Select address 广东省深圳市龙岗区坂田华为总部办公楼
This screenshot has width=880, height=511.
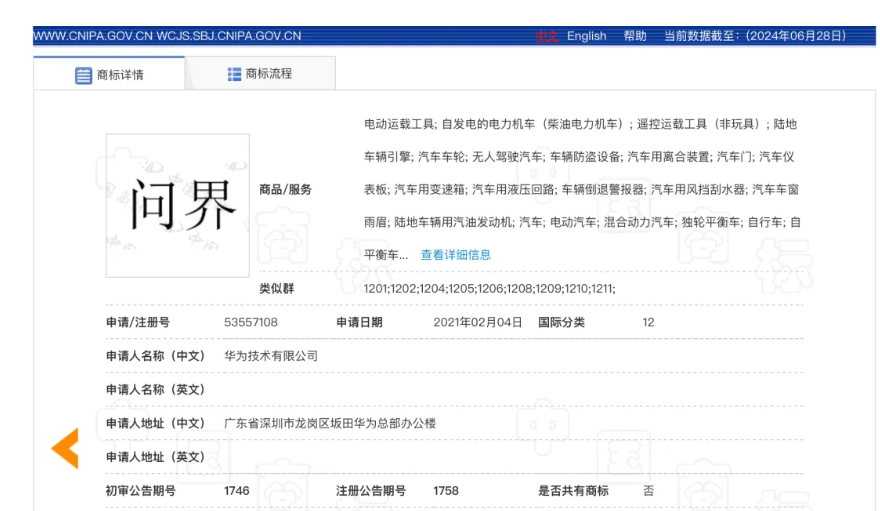(330, 423)
